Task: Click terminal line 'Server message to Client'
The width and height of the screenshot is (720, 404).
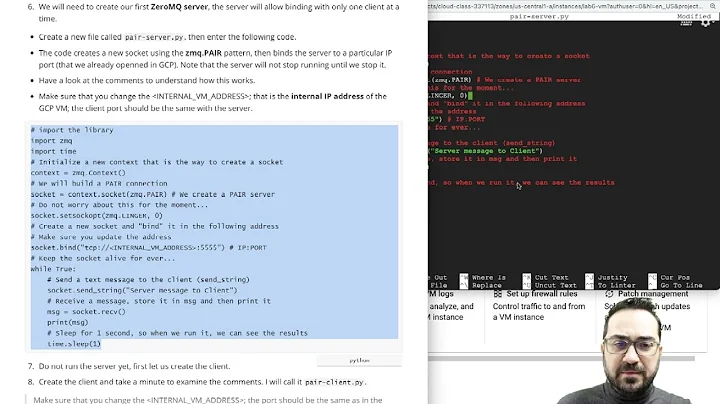Action: pyautogui.click(x=485, y=151)
